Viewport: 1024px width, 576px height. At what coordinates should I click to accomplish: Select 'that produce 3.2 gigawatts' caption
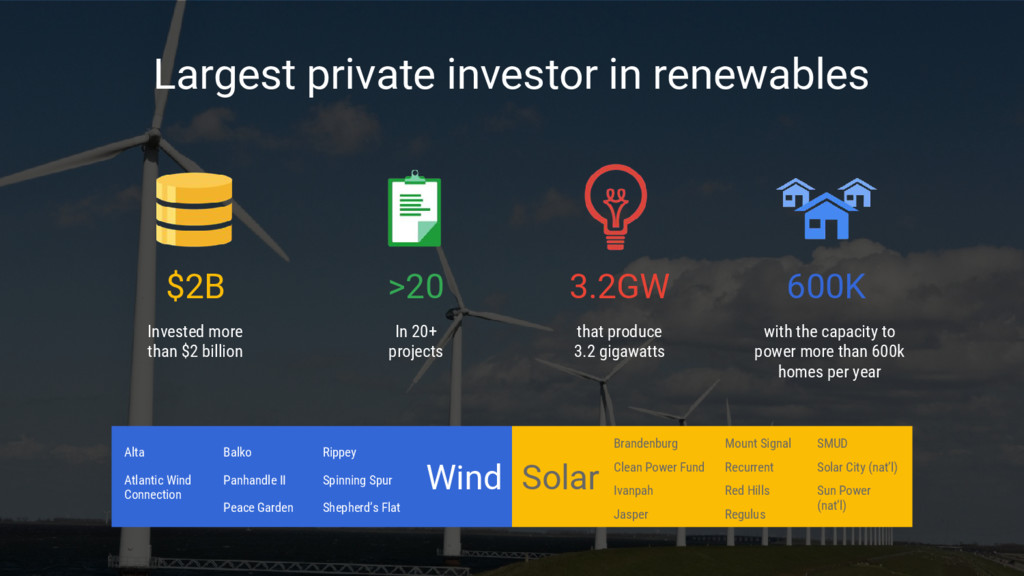619,342
